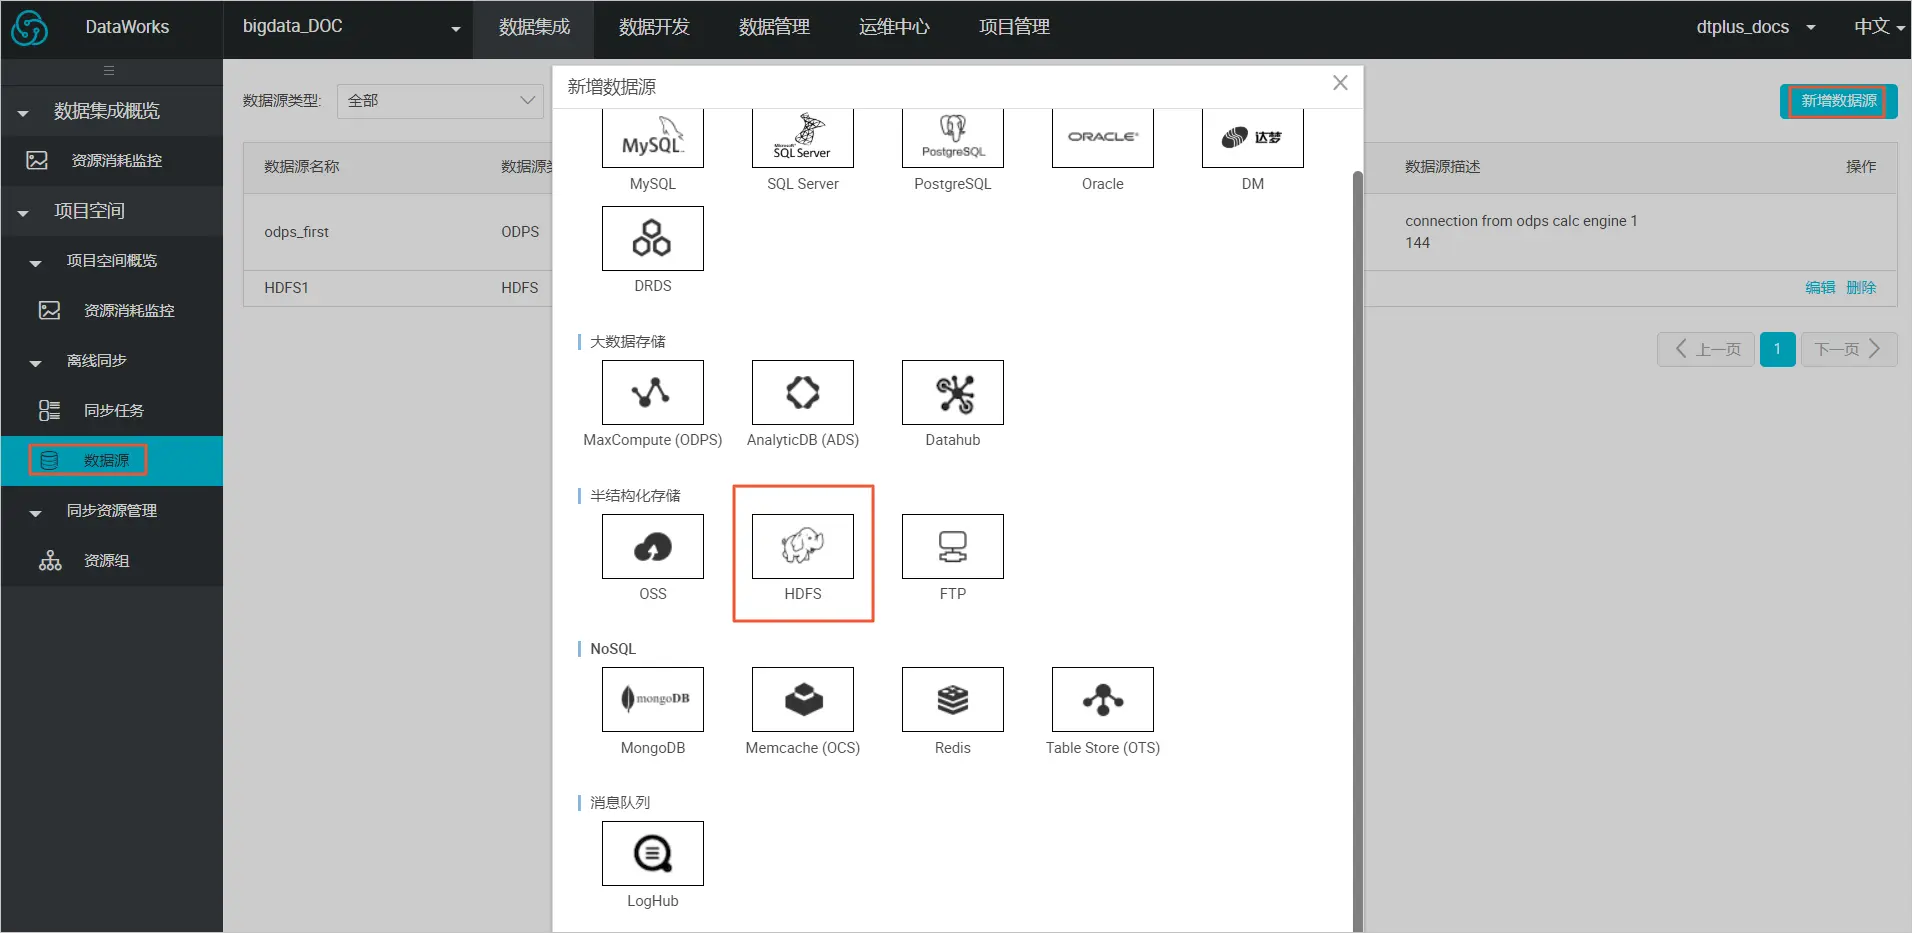Viewport: 1912px width, 933px height.
Task: Switch to the 项目管理 tab
Action: click(1014, 28)
